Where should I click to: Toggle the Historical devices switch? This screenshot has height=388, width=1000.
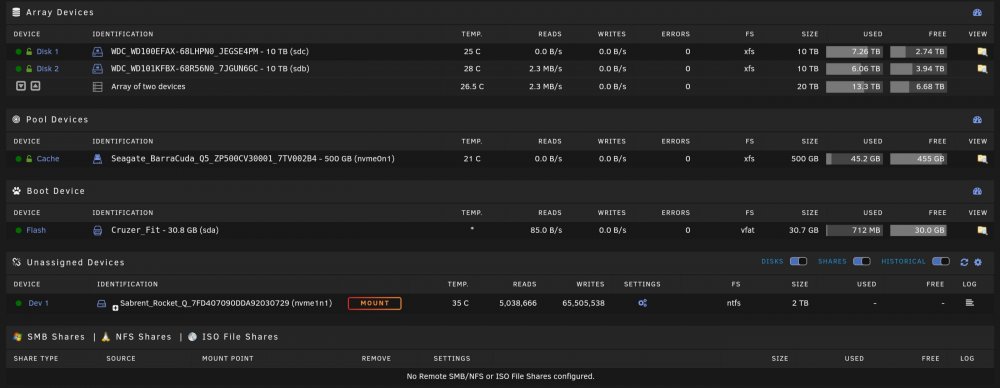point(941,262)
